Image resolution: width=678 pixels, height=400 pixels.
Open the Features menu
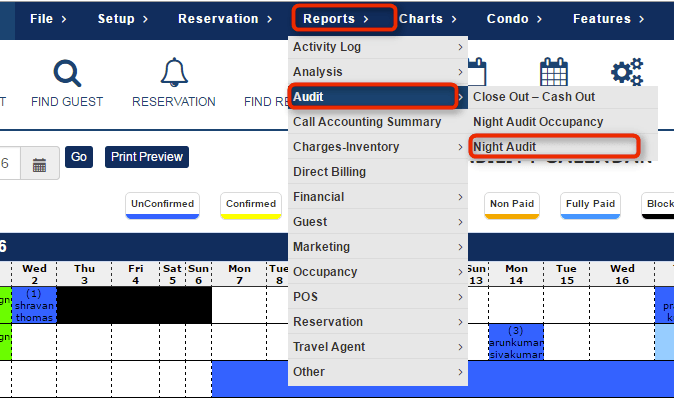click(x=608, y=19)
